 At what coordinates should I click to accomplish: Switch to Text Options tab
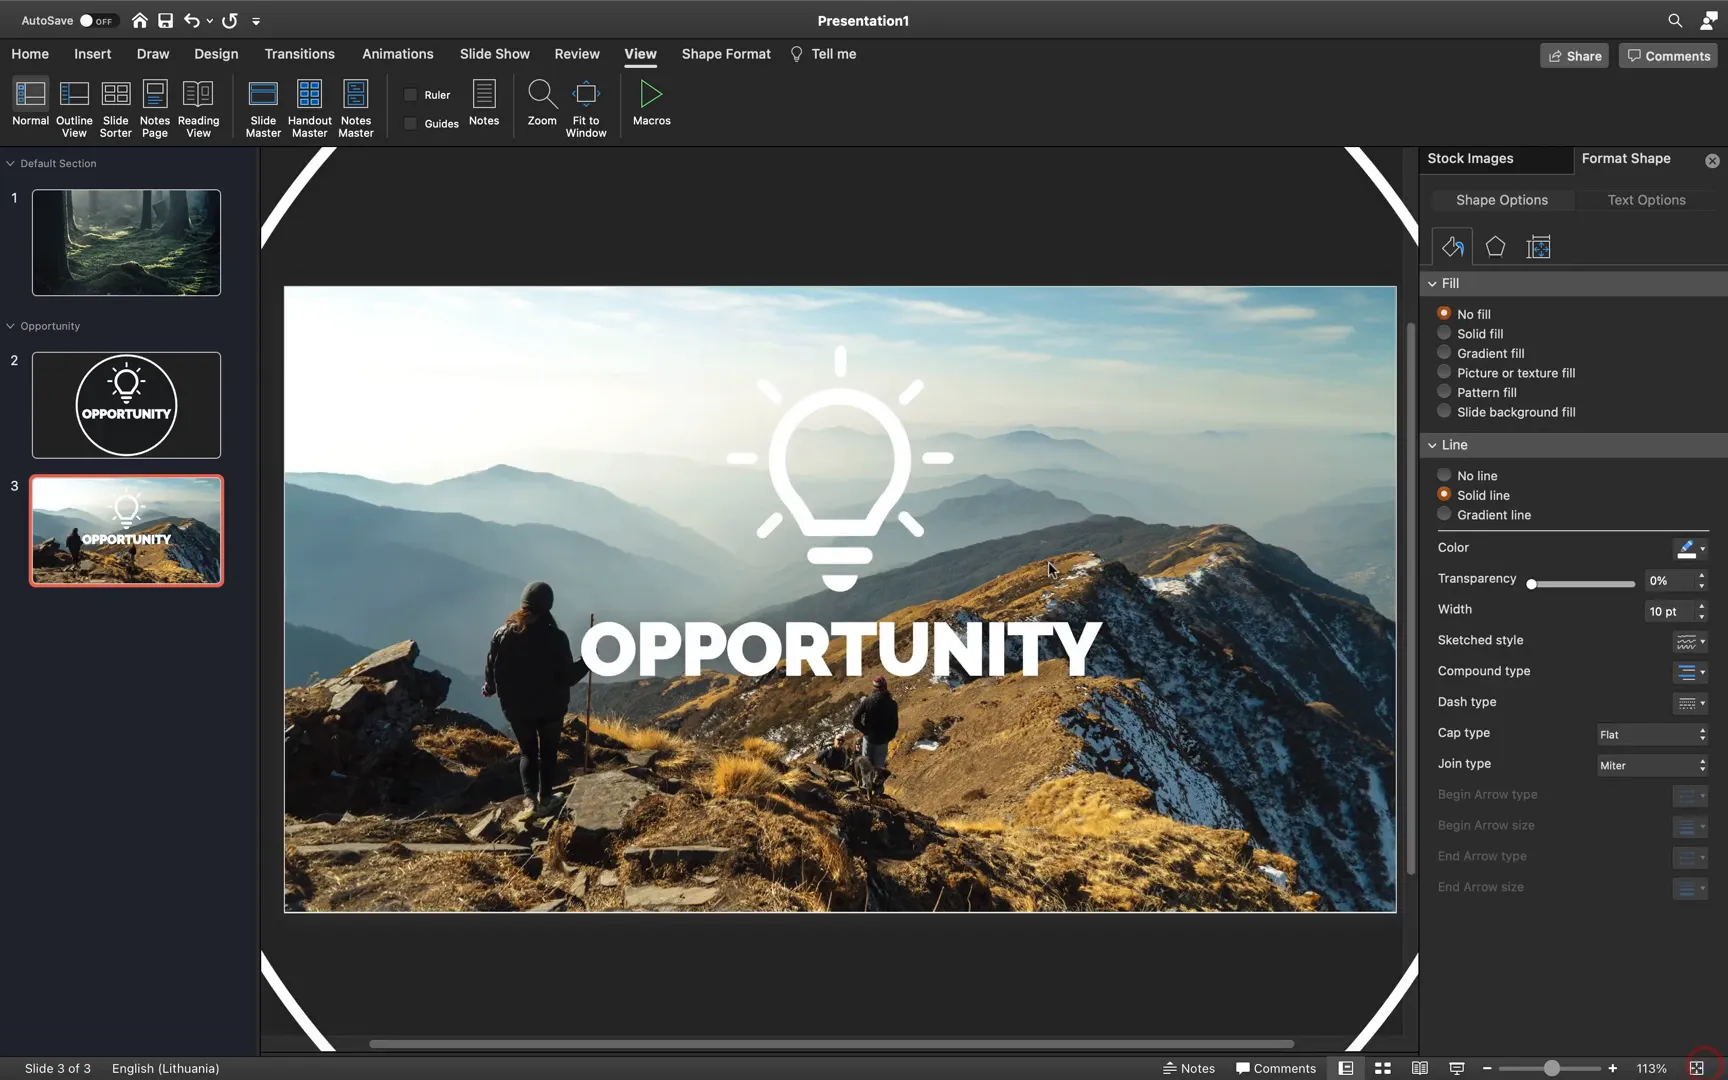pyautogui.click(x=1646, y=200)
